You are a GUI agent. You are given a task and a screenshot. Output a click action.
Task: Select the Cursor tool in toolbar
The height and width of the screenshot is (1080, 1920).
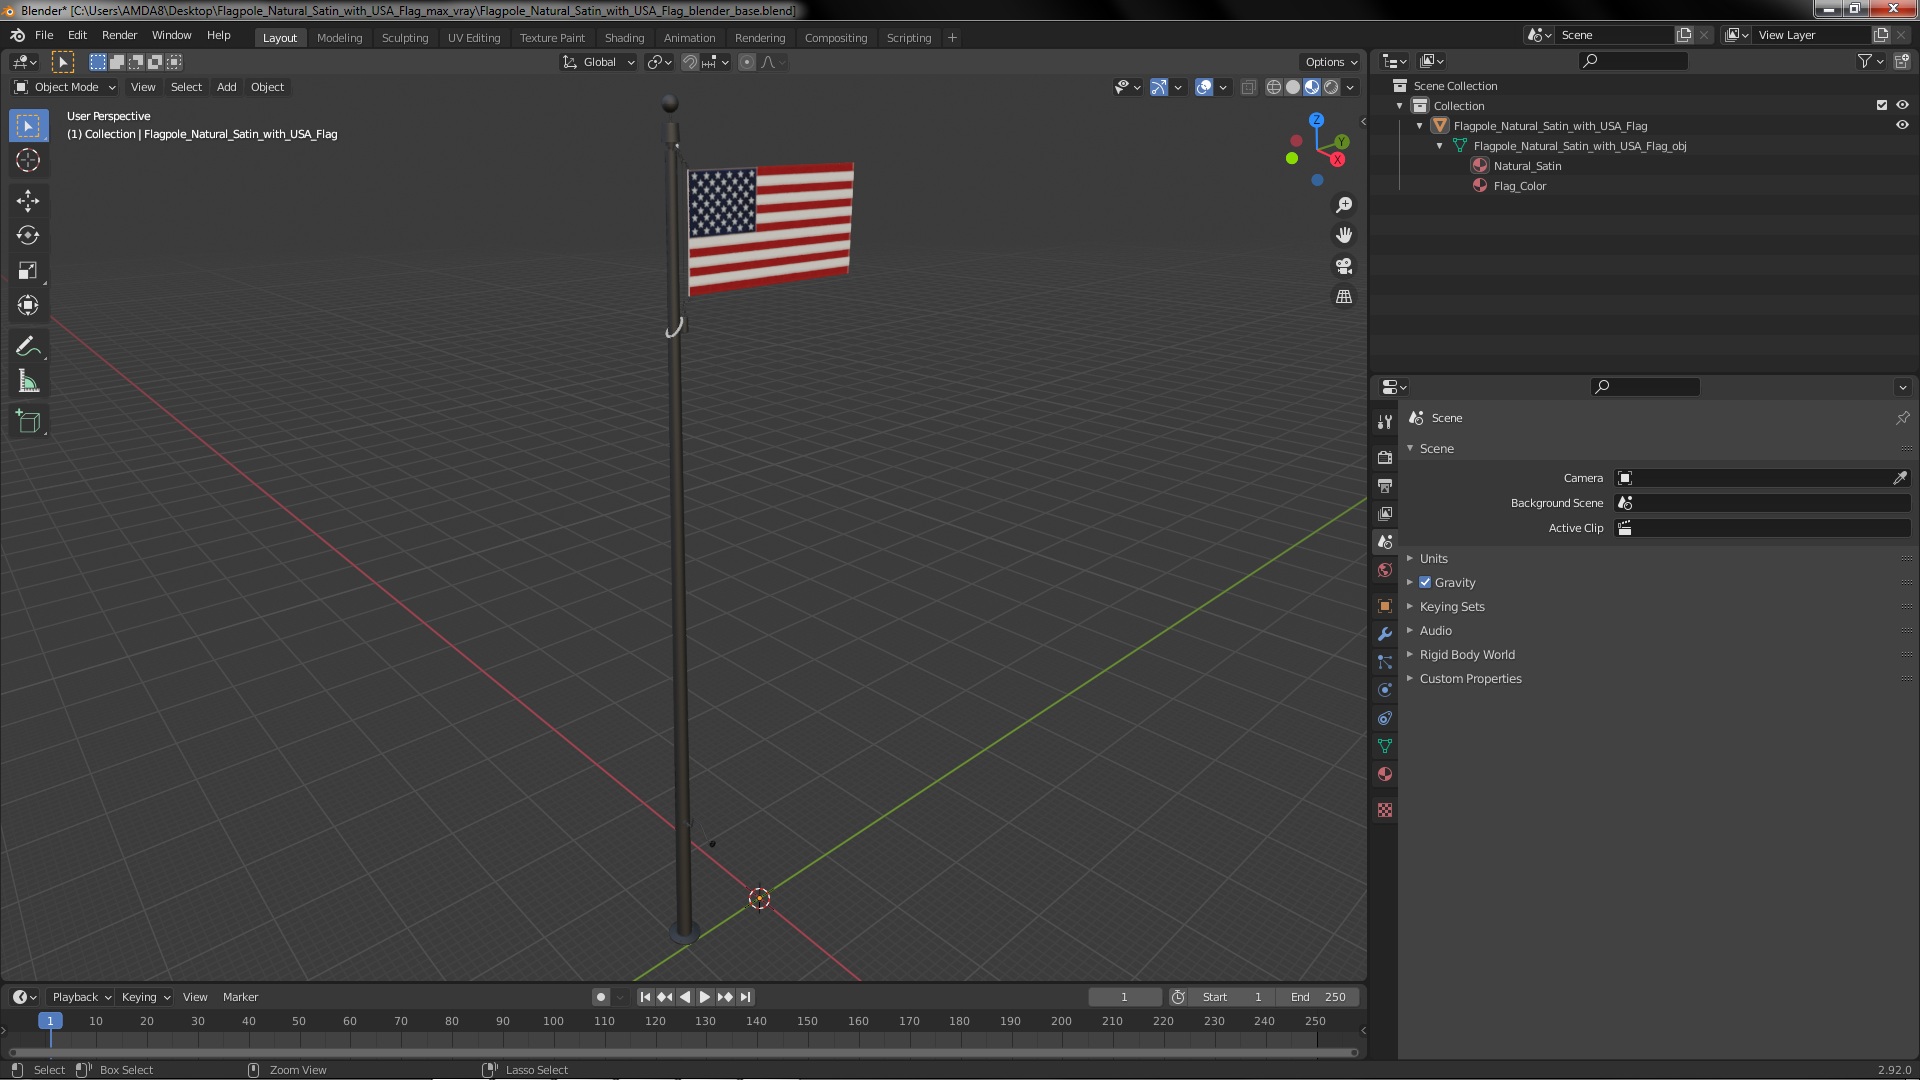(x=28, y=161)
